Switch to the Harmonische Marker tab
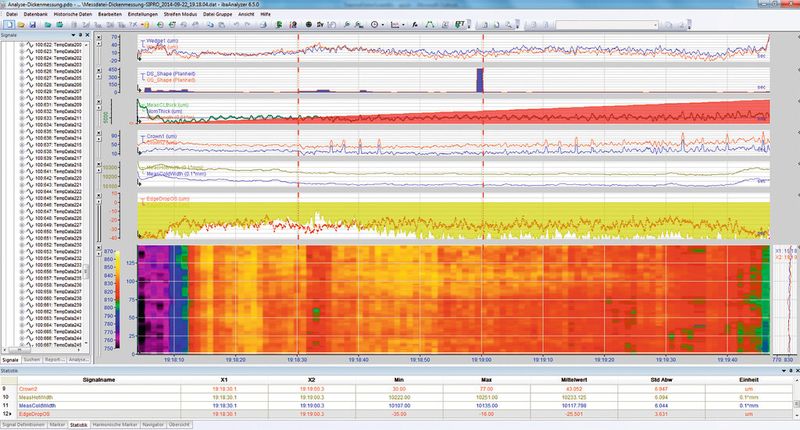 [115, 424]
